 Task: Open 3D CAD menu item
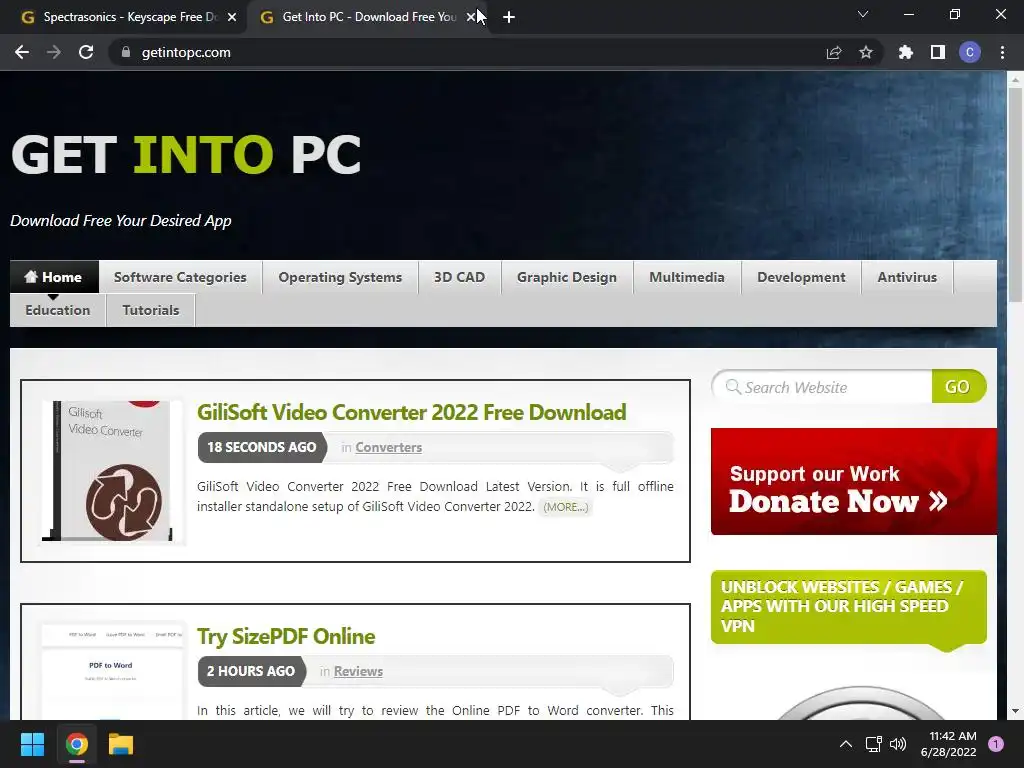click(x=460, y=277)
